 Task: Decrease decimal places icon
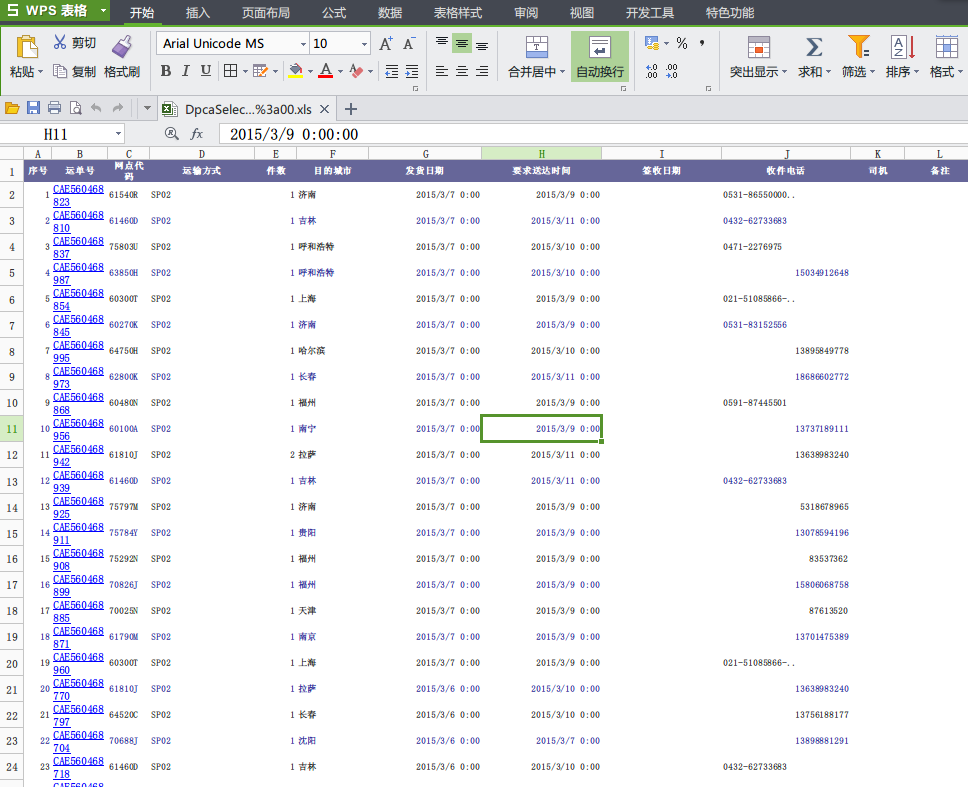672,71
